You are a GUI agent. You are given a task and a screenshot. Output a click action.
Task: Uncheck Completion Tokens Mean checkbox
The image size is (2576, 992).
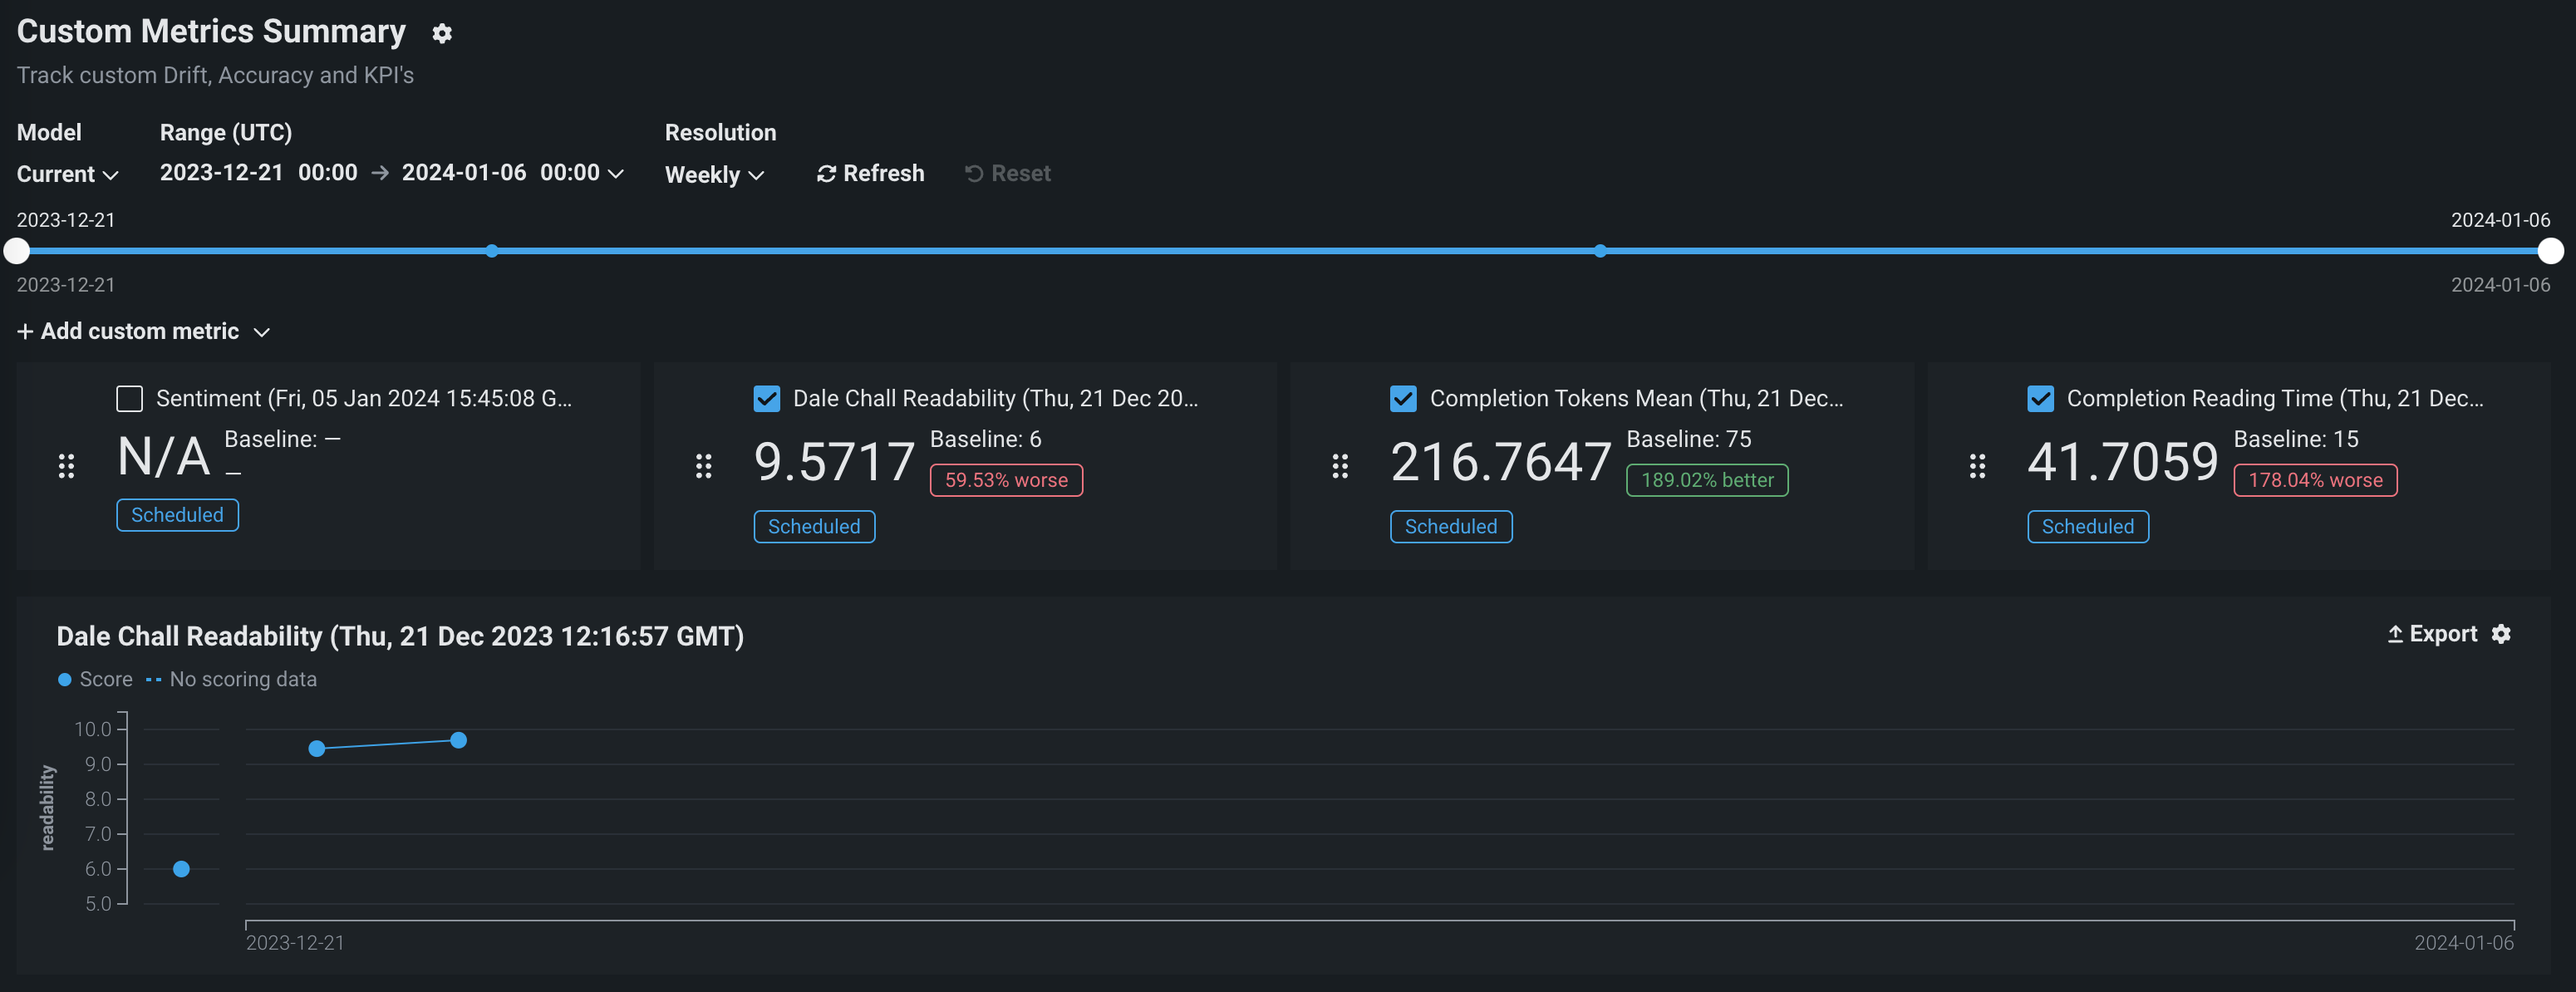tap(1403, 398)
